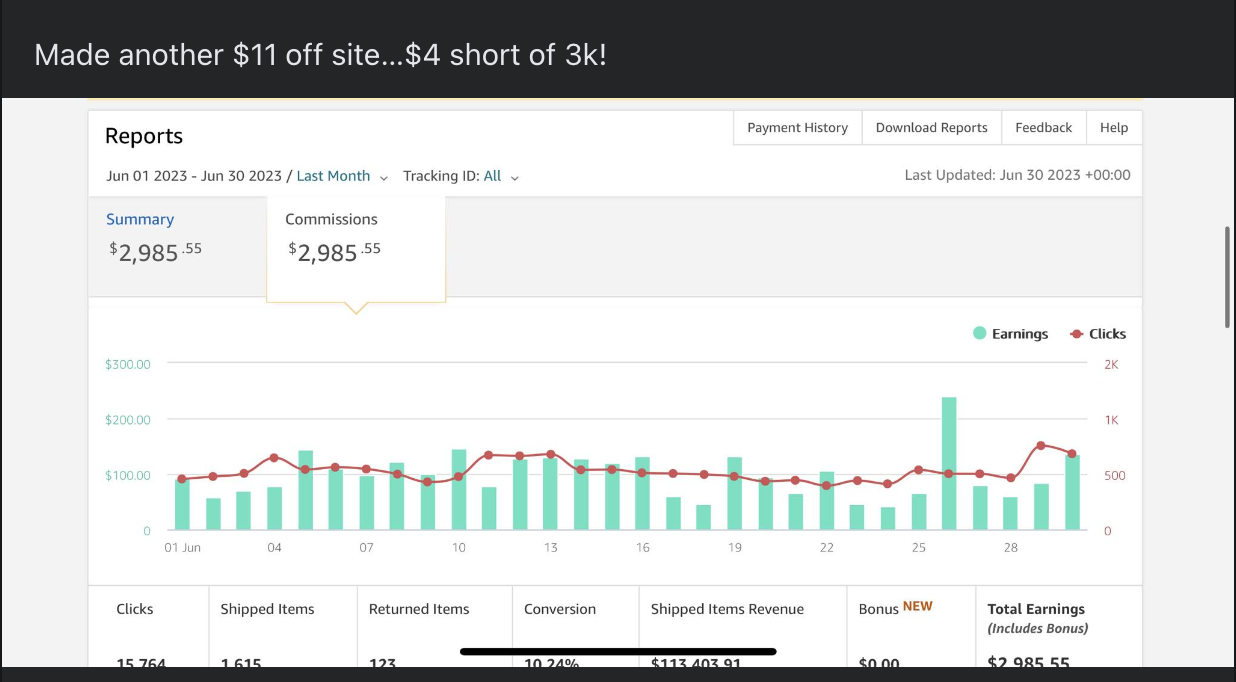The image size is (1236, 682).
Task: Click the Total Earnings column header
Action: tap(1036, 609)
